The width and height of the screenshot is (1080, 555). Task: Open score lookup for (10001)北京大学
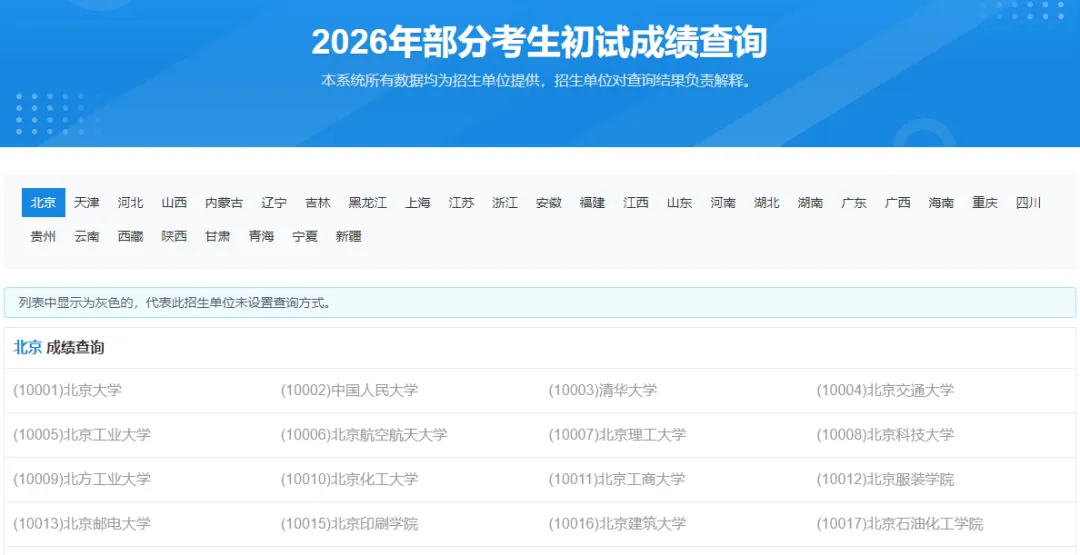68,390
